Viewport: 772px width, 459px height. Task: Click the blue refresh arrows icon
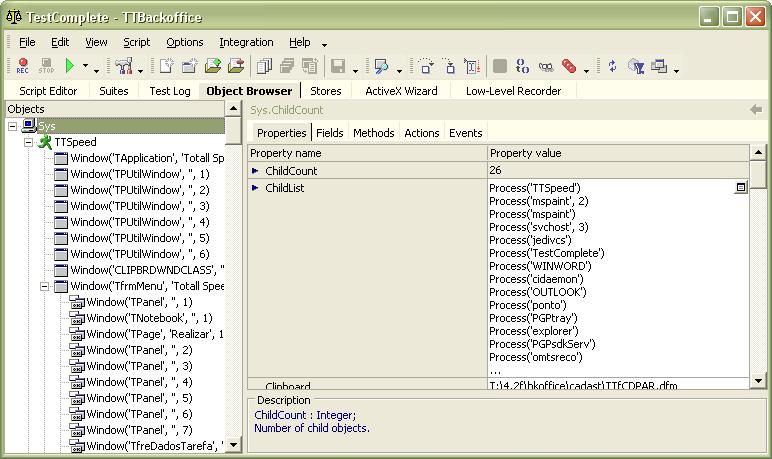(612, 66)
